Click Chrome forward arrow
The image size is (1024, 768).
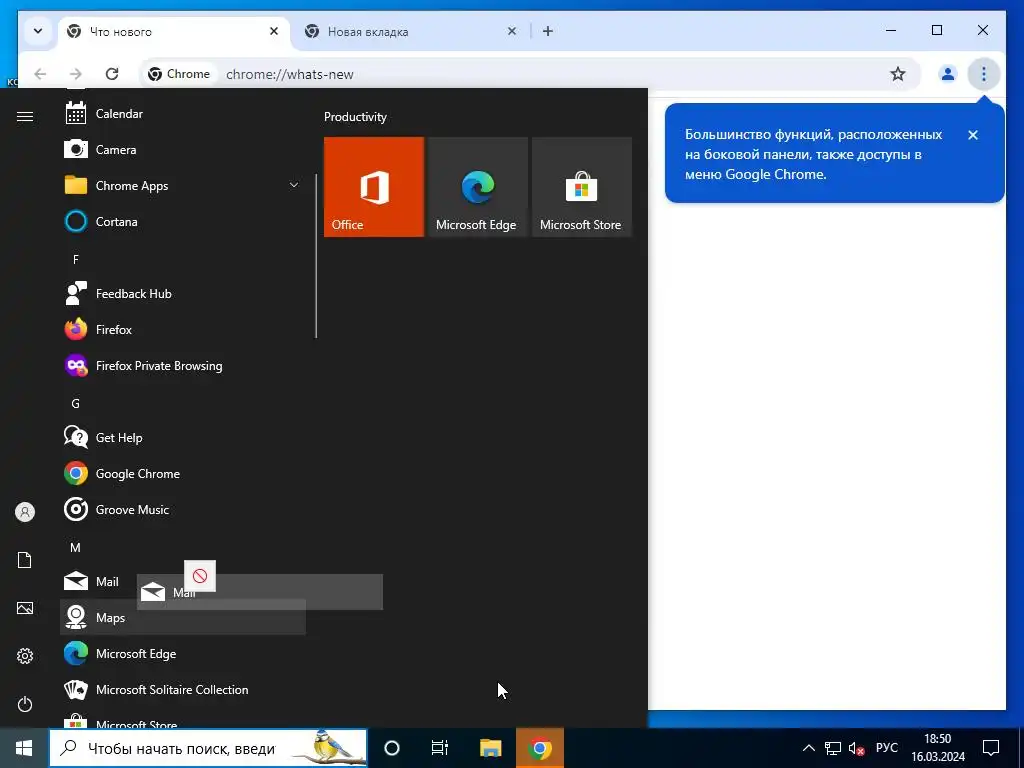click(x=76, y=74)
